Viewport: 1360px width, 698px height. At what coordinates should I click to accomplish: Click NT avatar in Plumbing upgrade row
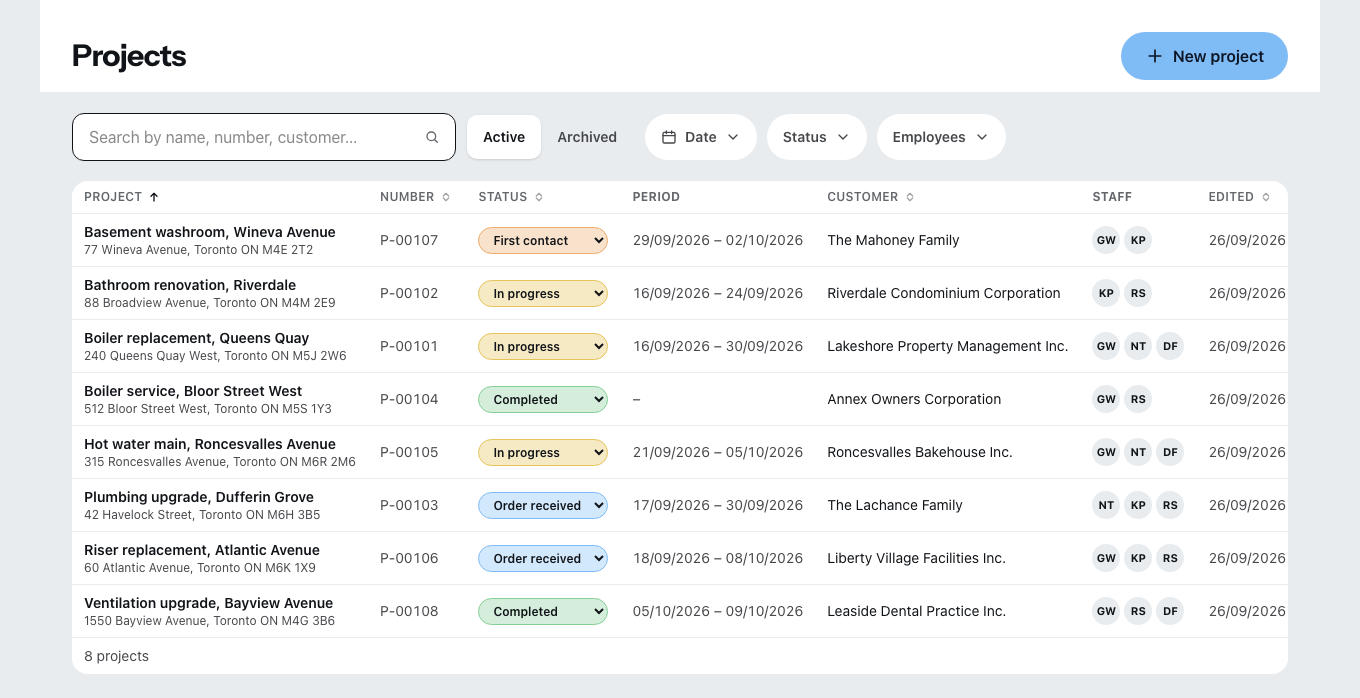click(1106, 505)
